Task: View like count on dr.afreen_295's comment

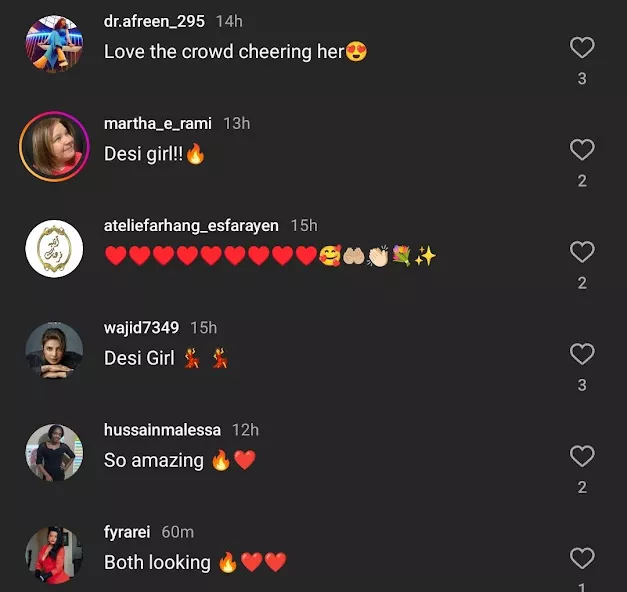Action: [581, 79]
